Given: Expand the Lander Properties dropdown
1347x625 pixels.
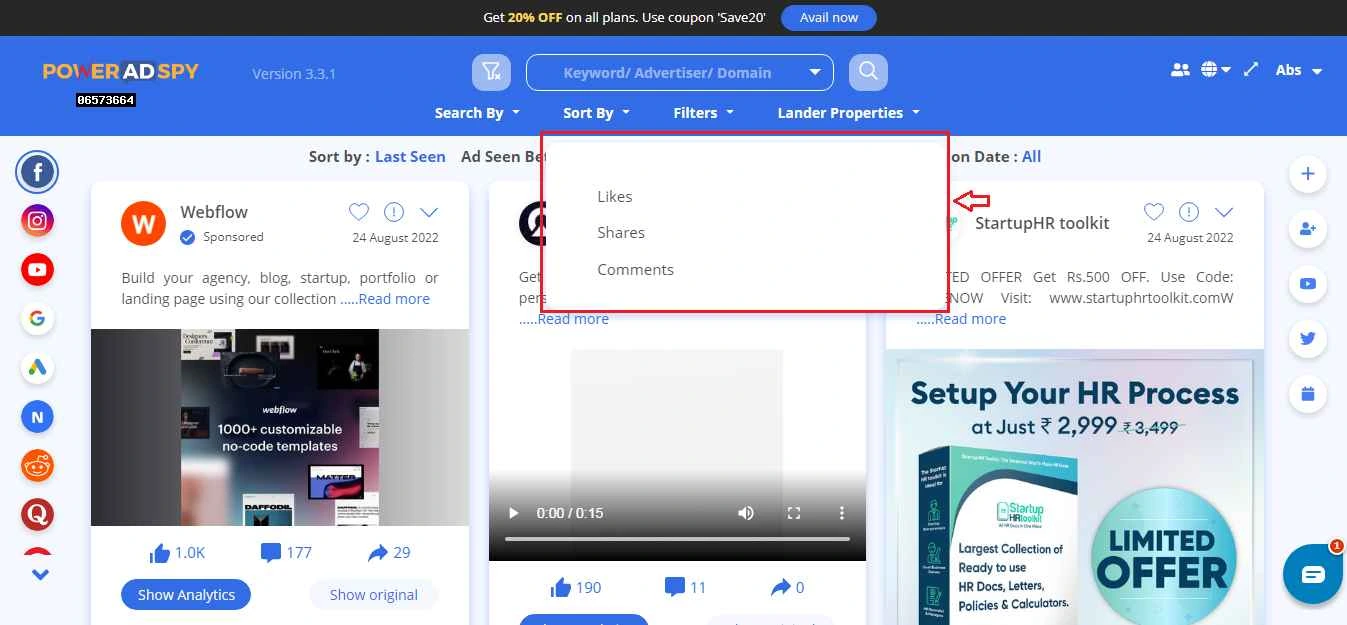Looking at the screenshot, I should coord(848,112).
